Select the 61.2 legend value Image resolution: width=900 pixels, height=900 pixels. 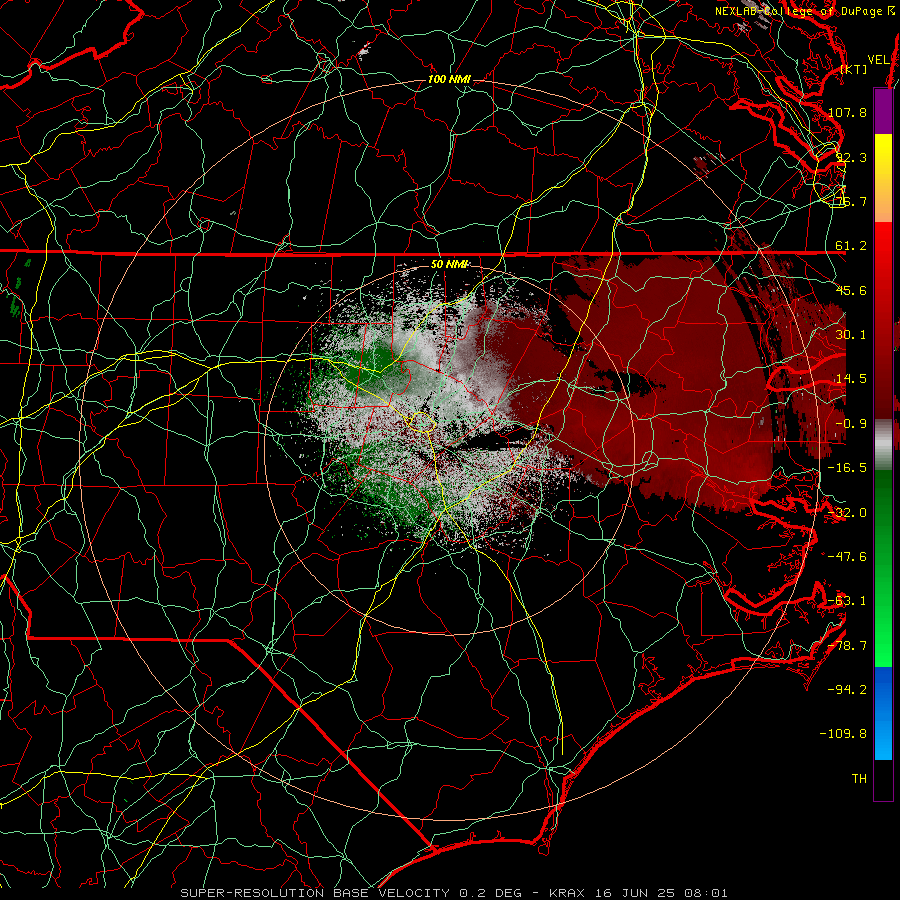click(x=851, y=246)
